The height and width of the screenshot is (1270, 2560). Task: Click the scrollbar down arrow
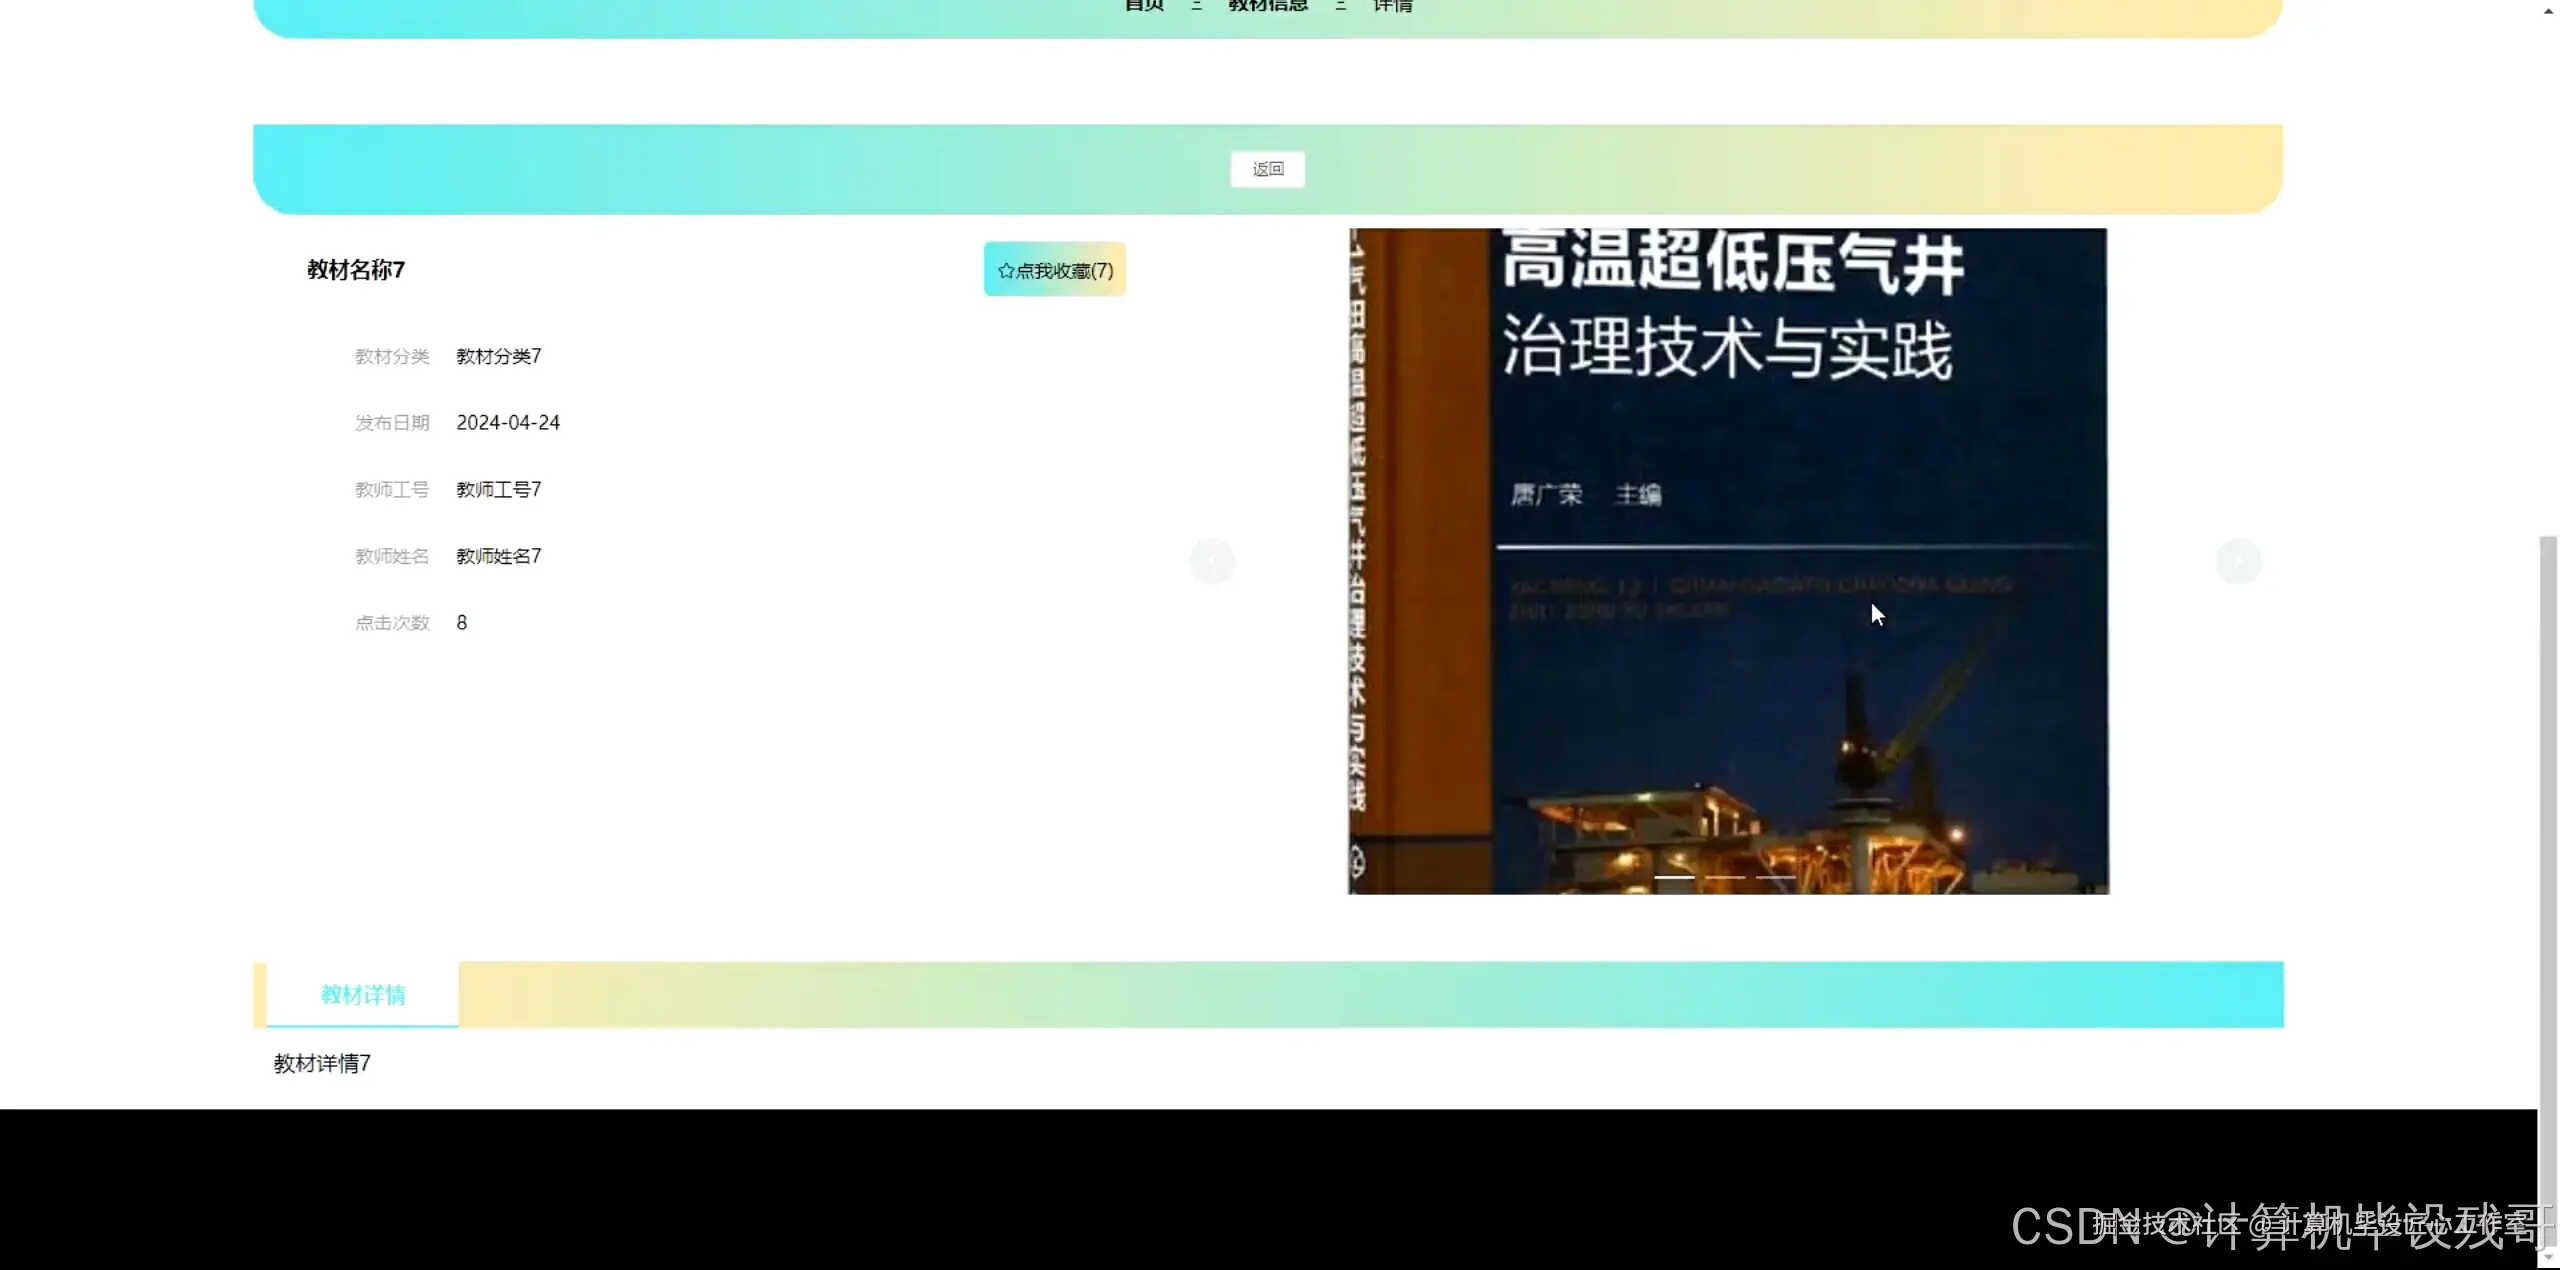pyautogui.click(x=2548, y=1258)
